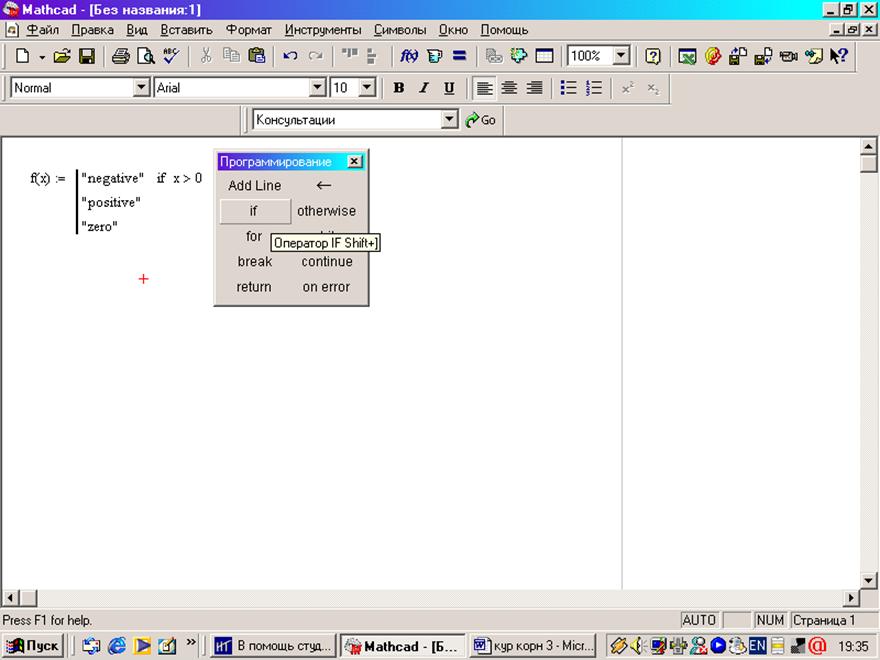Print the worksheet with the printer icon
Viewport: 880px width, 660px height.
point(120,57)
